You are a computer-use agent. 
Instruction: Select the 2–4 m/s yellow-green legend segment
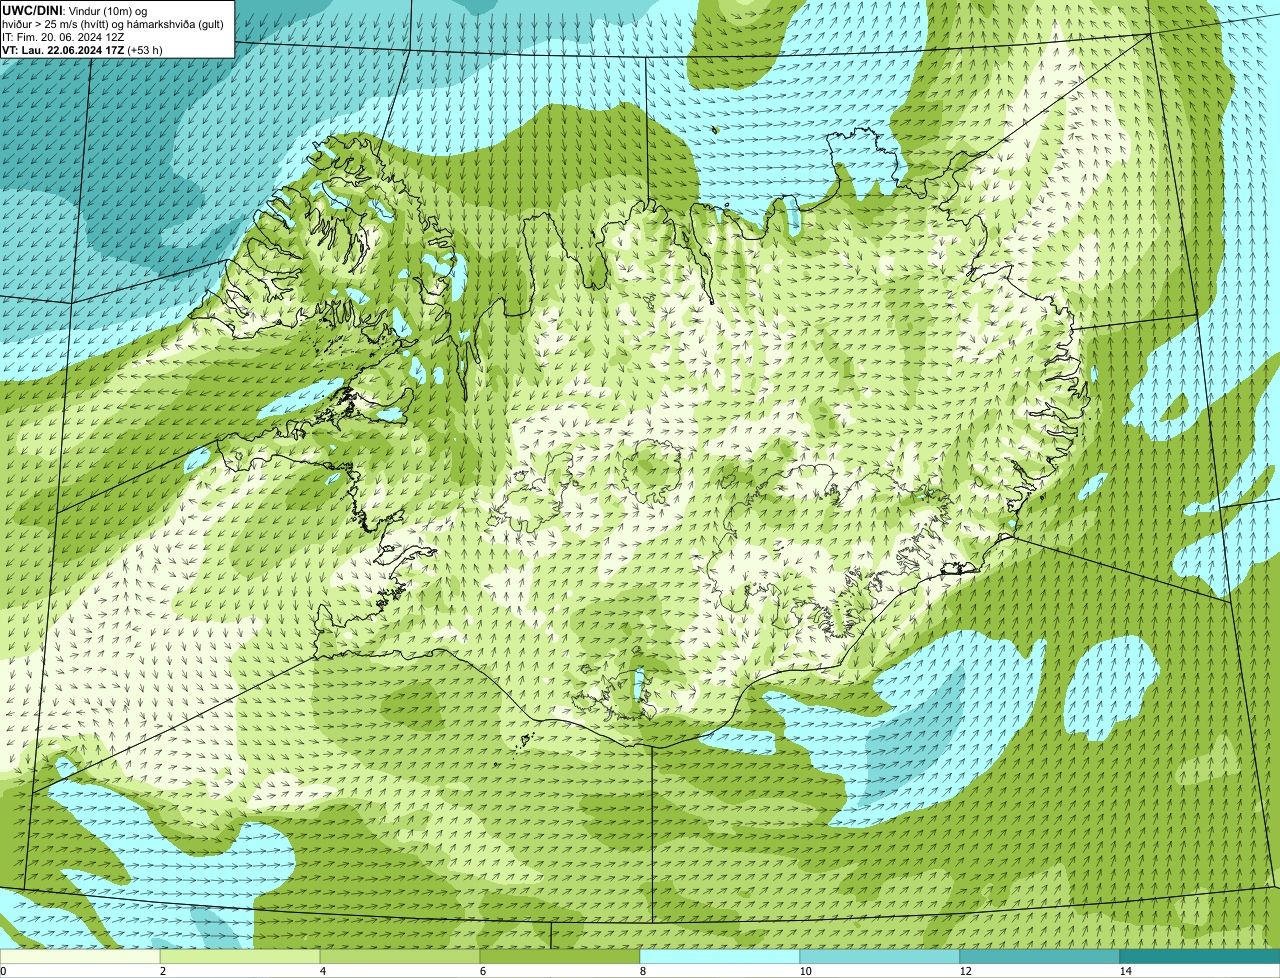(x=240, y=956)
